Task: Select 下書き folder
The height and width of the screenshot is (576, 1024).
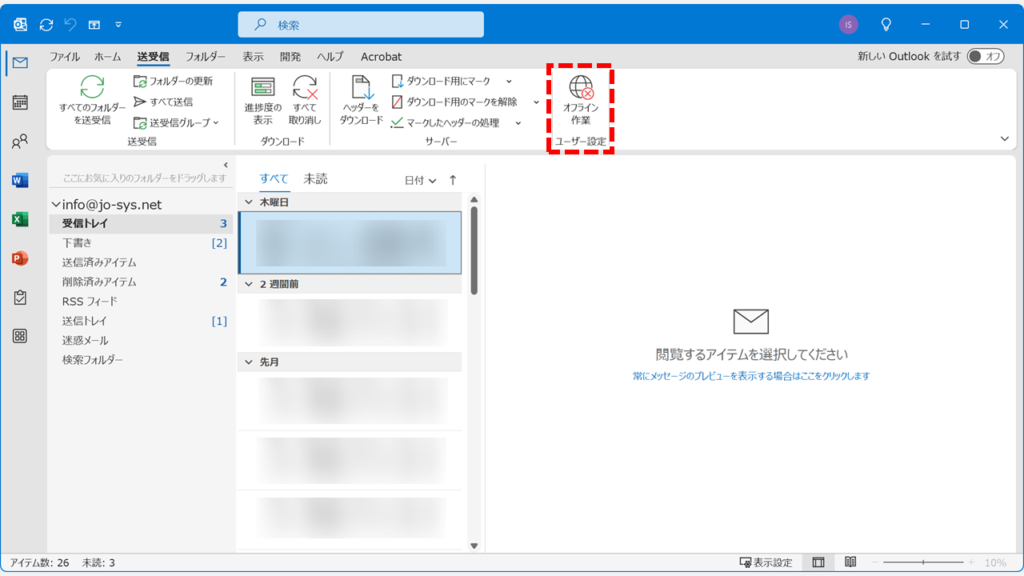Action: coord(141,243)
